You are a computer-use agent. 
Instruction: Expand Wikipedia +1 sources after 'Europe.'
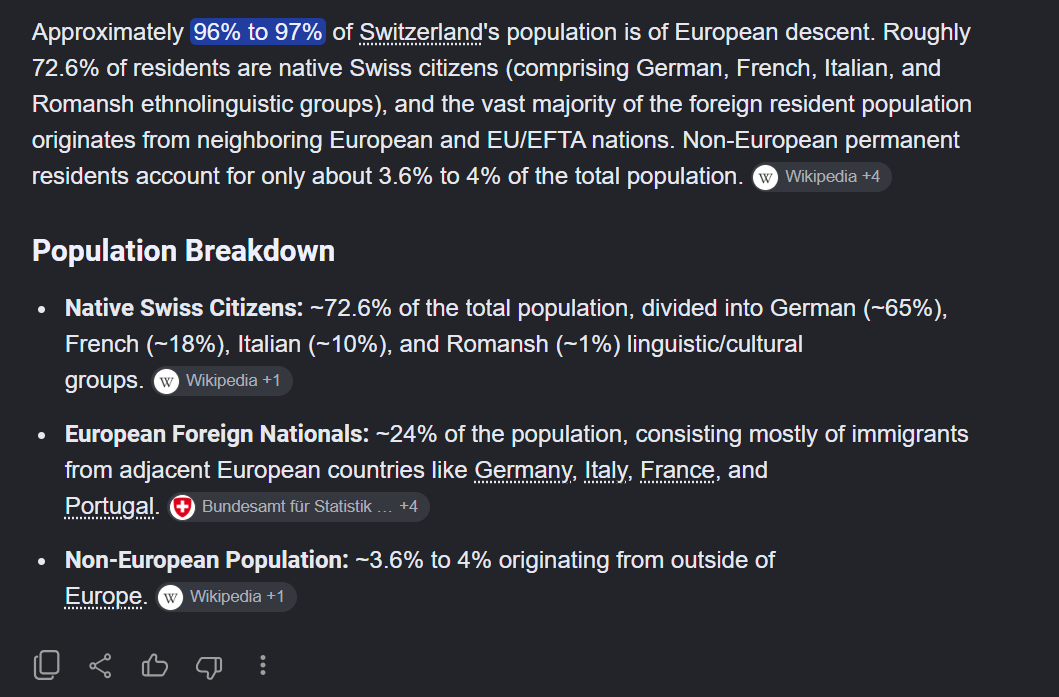point(226,597)
